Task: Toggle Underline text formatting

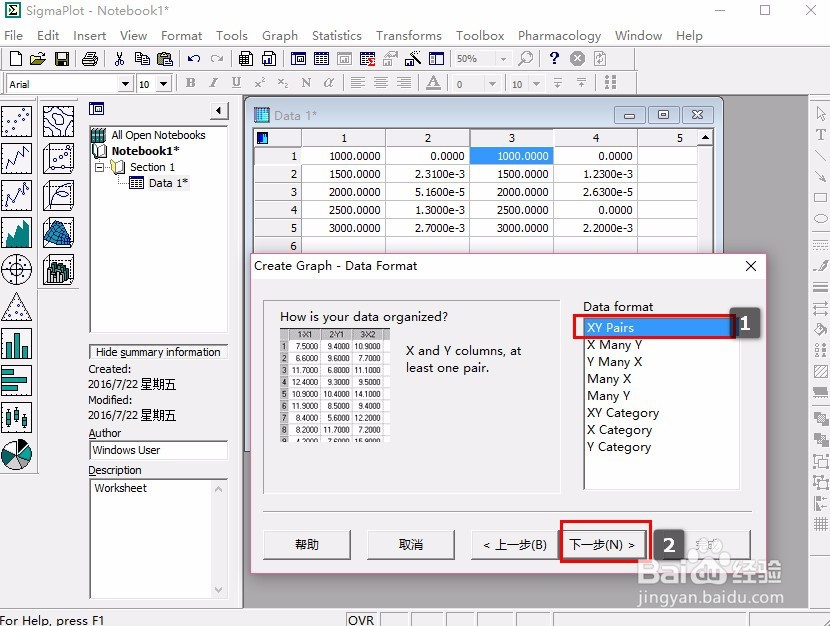Action: click(x=237, y=83)
